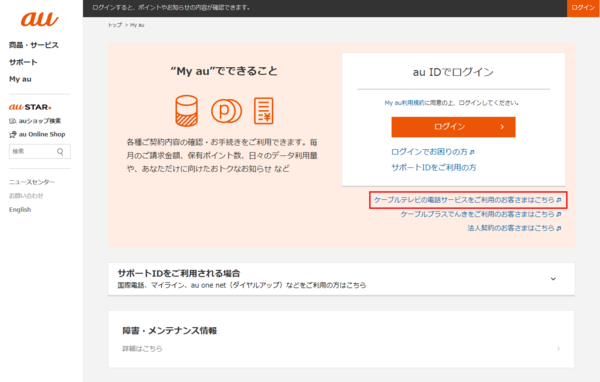This screenshot has height=382, width=600.
Task: Expand the サポートIDをご利用される場合 section chevron
Action: [x=553, y=279]
